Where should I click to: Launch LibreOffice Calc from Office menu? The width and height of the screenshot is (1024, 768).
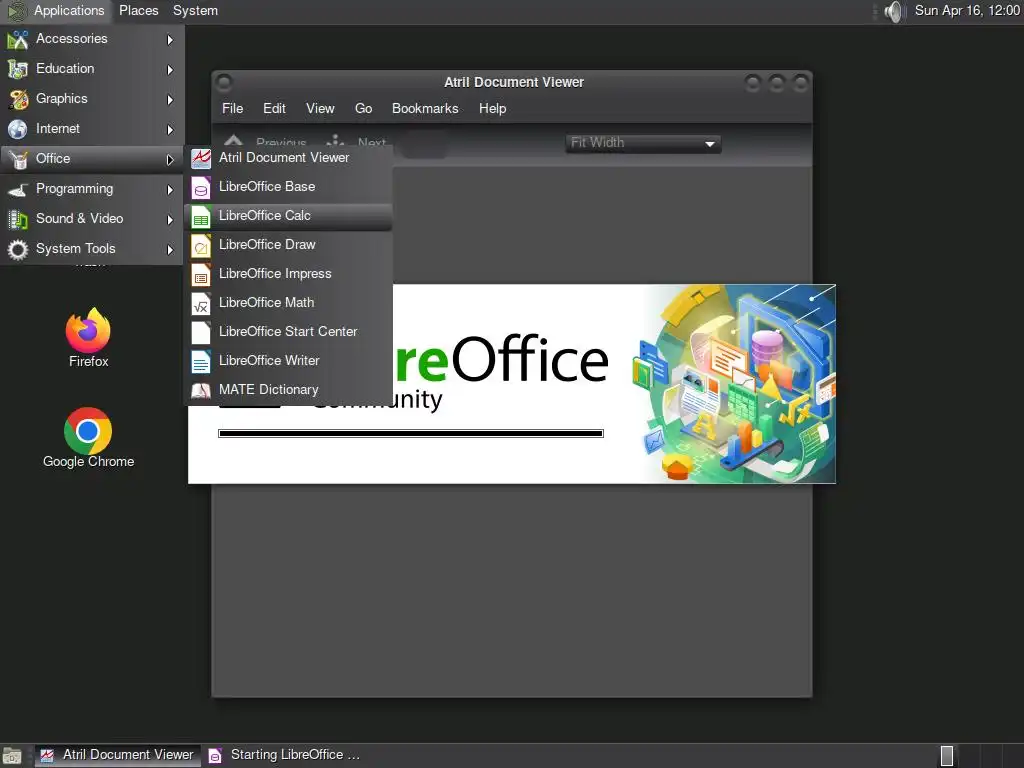pyautogui.click(x=288, y=216)
